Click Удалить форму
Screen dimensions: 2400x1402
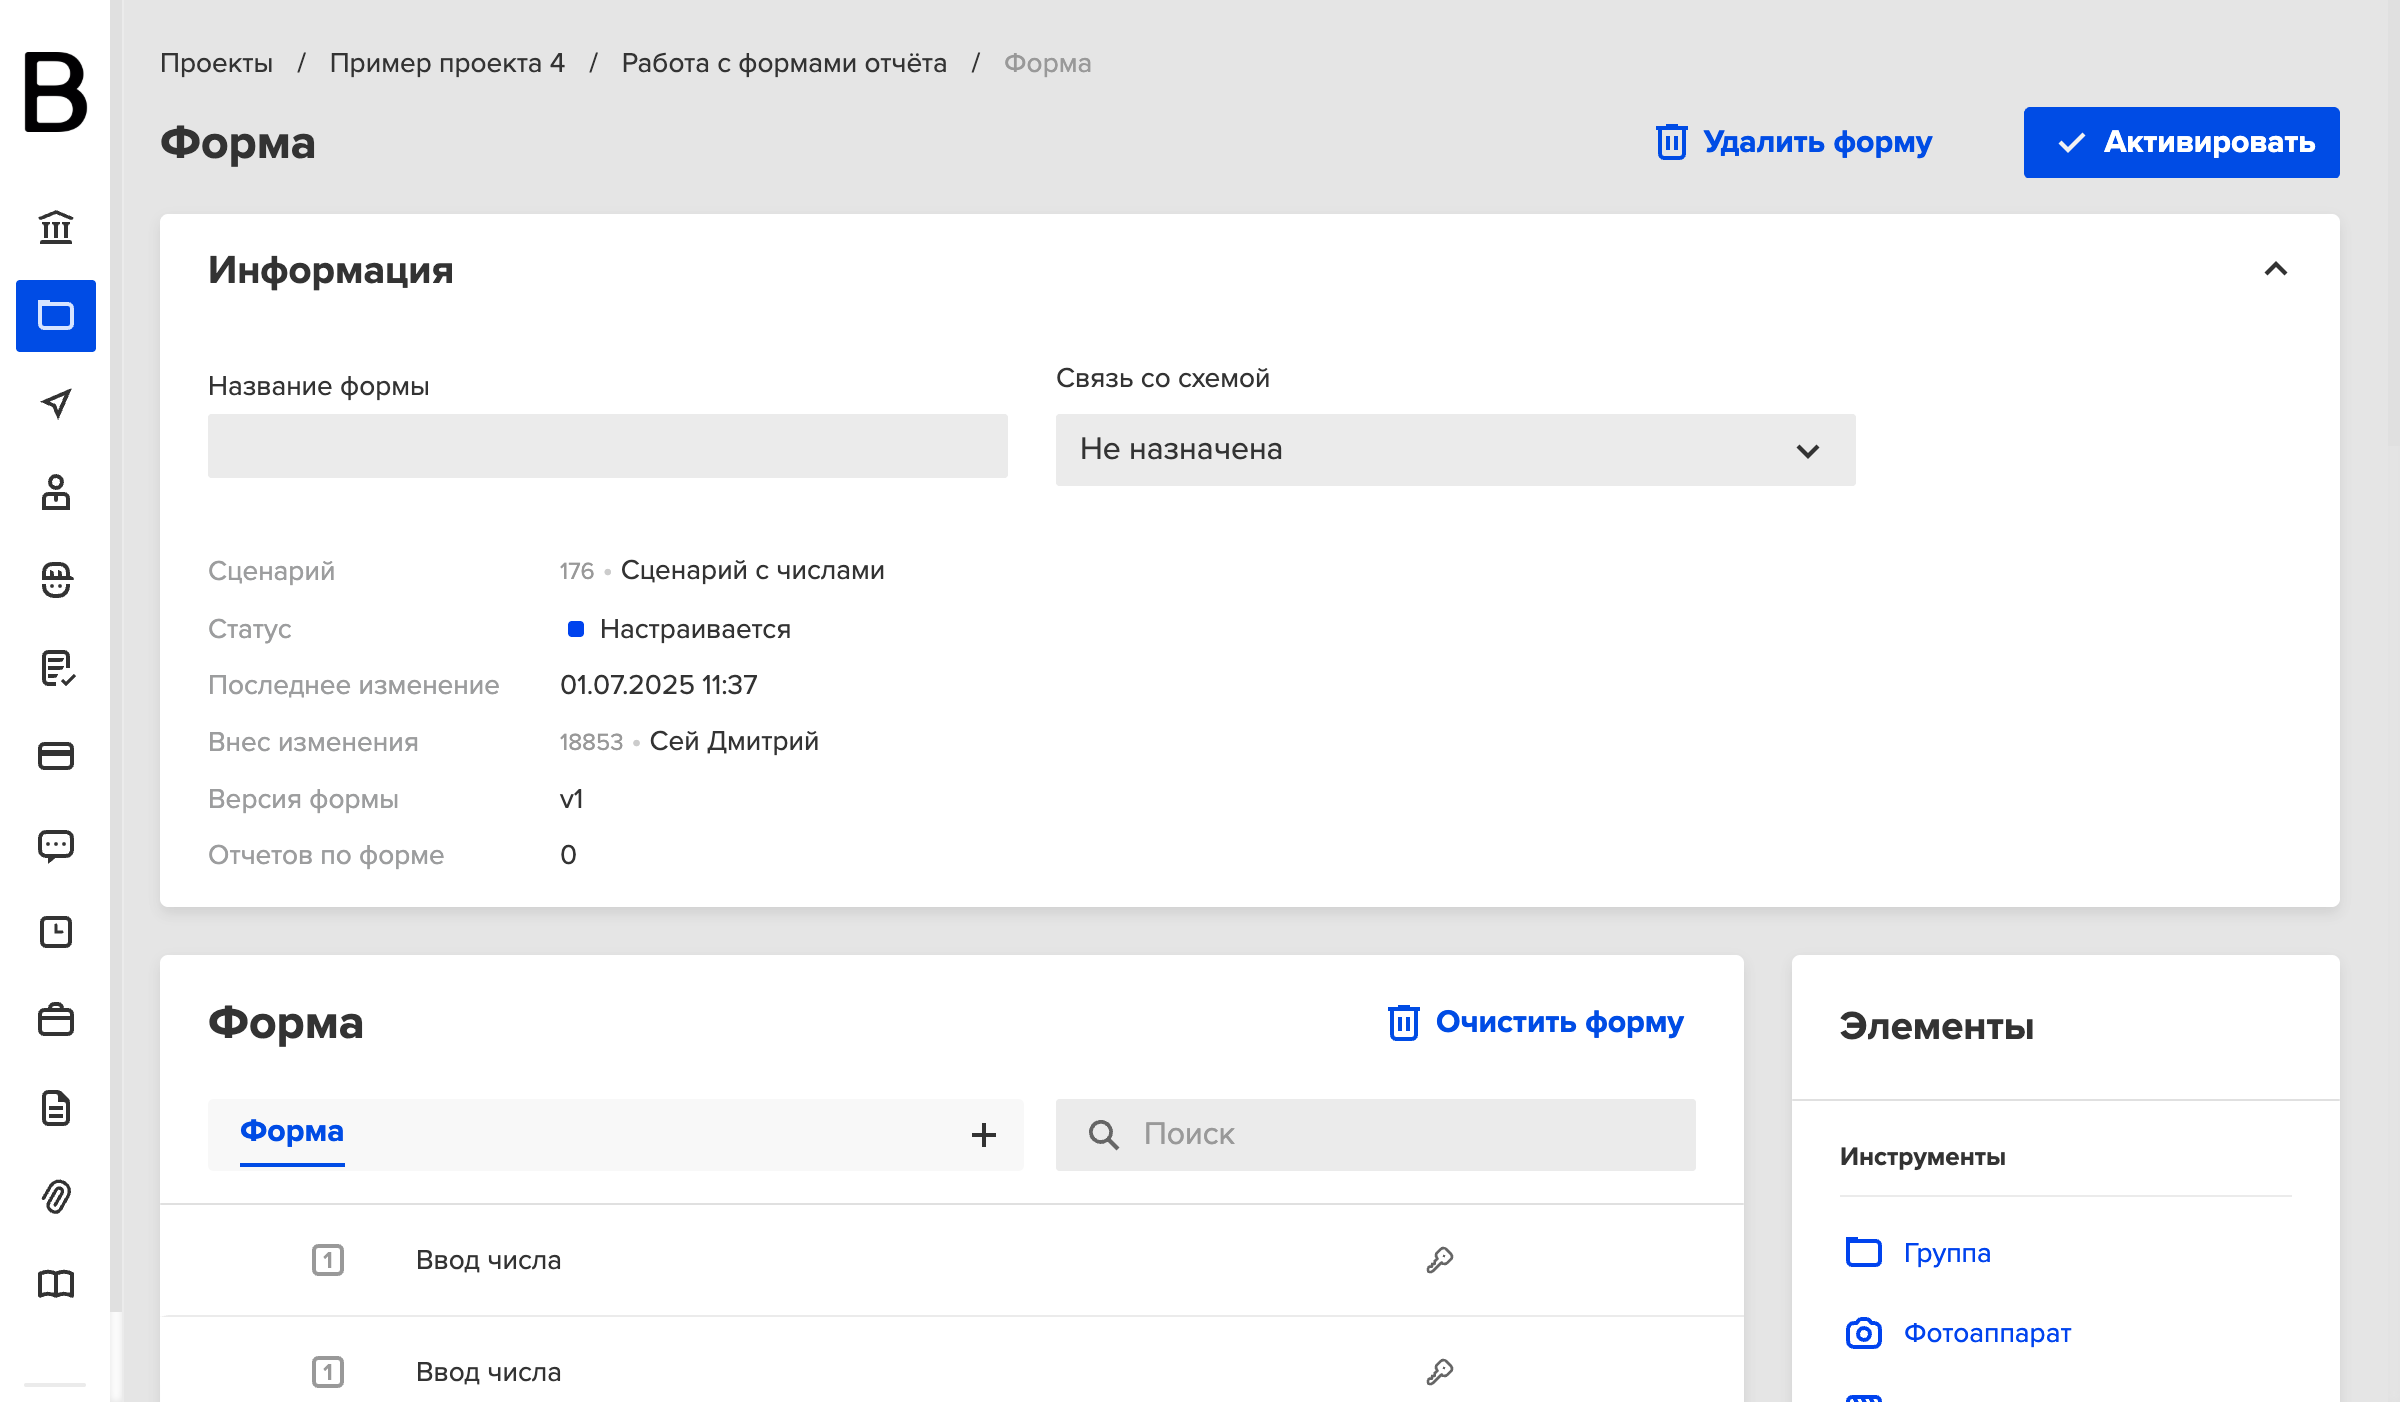(1794, 142)
